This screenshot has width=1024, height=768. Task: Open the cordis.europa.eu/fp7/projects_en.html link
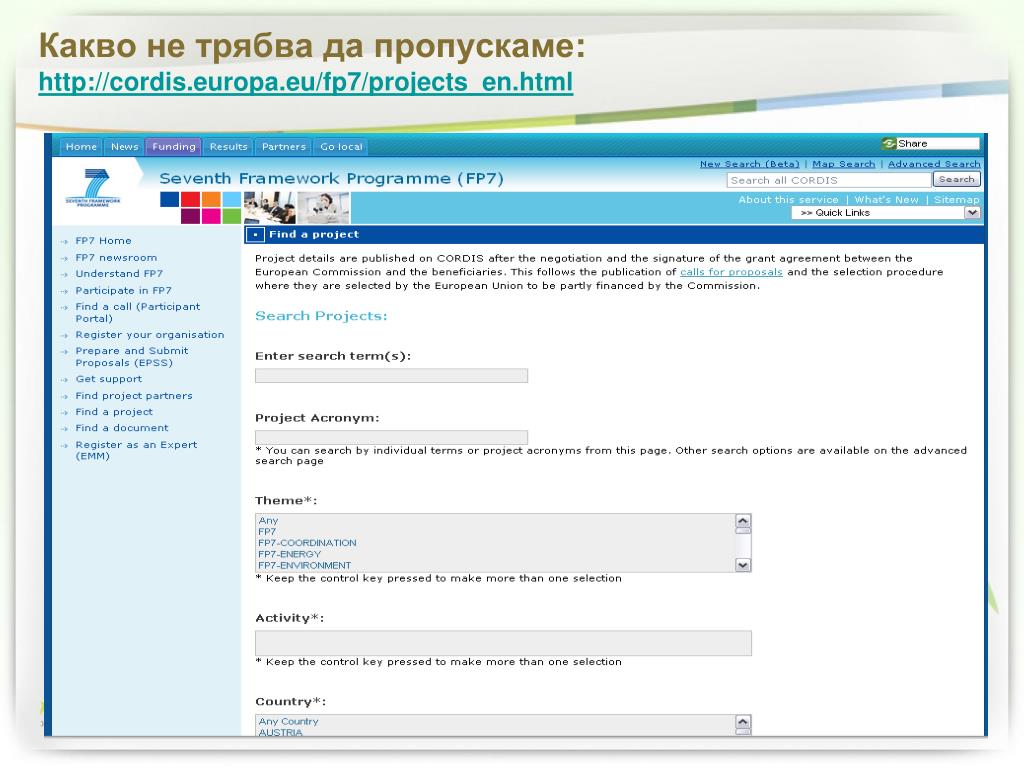(306, 82)
